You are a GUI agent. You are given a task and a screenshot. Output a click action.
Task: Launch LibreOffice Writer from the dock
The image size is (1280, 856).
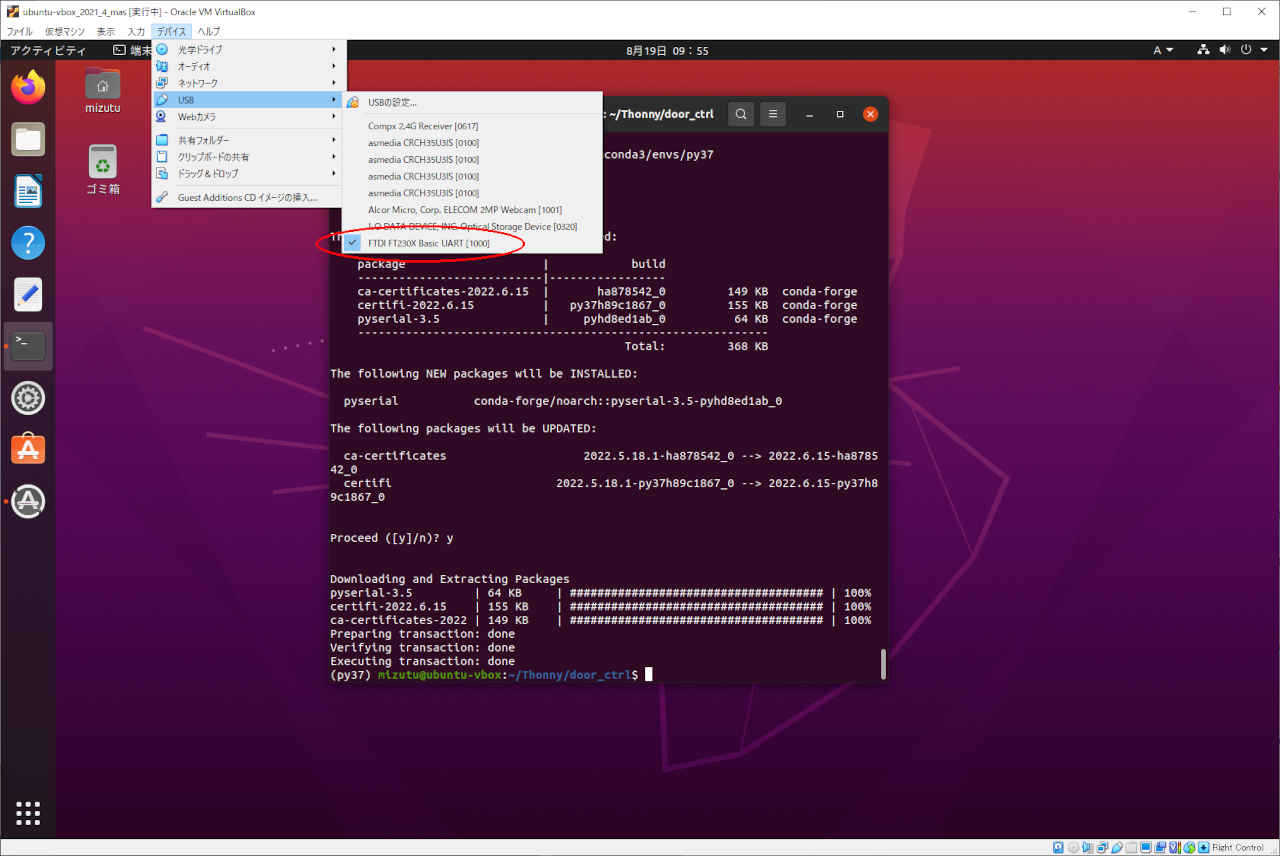(x=28, y=191)
